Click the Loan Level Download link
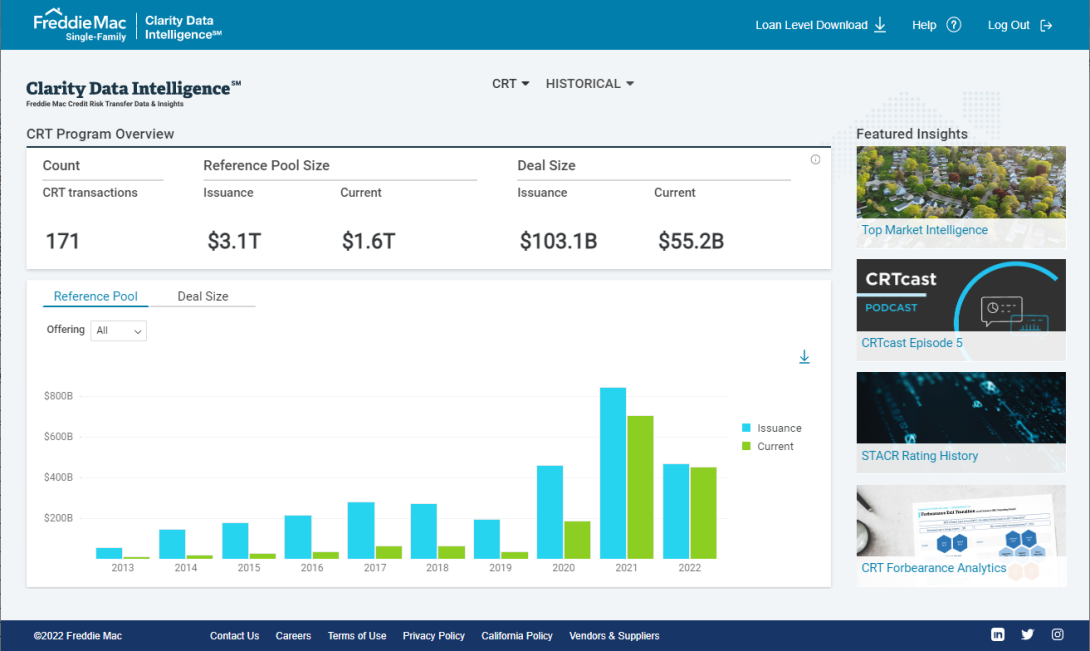 [x=811, y=25]
